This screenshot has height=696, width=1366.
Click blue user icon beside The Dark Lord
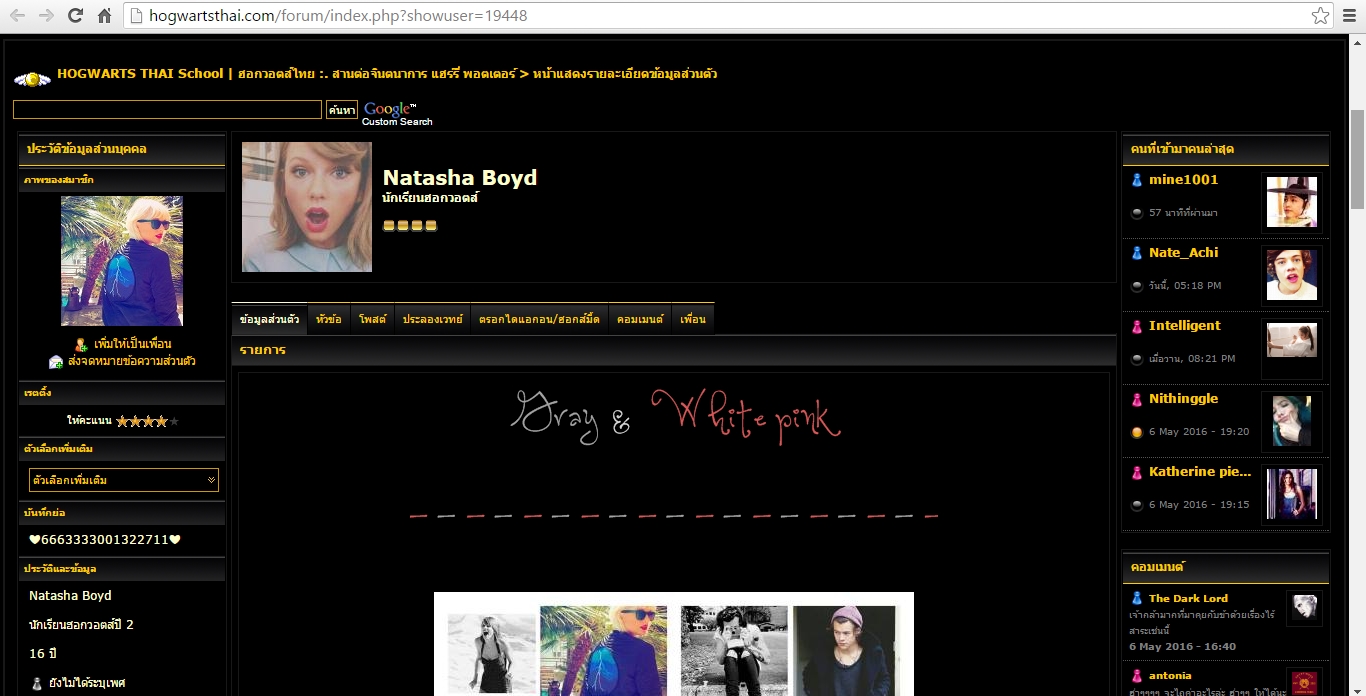pyautogui.click(x=1137, y=598)
